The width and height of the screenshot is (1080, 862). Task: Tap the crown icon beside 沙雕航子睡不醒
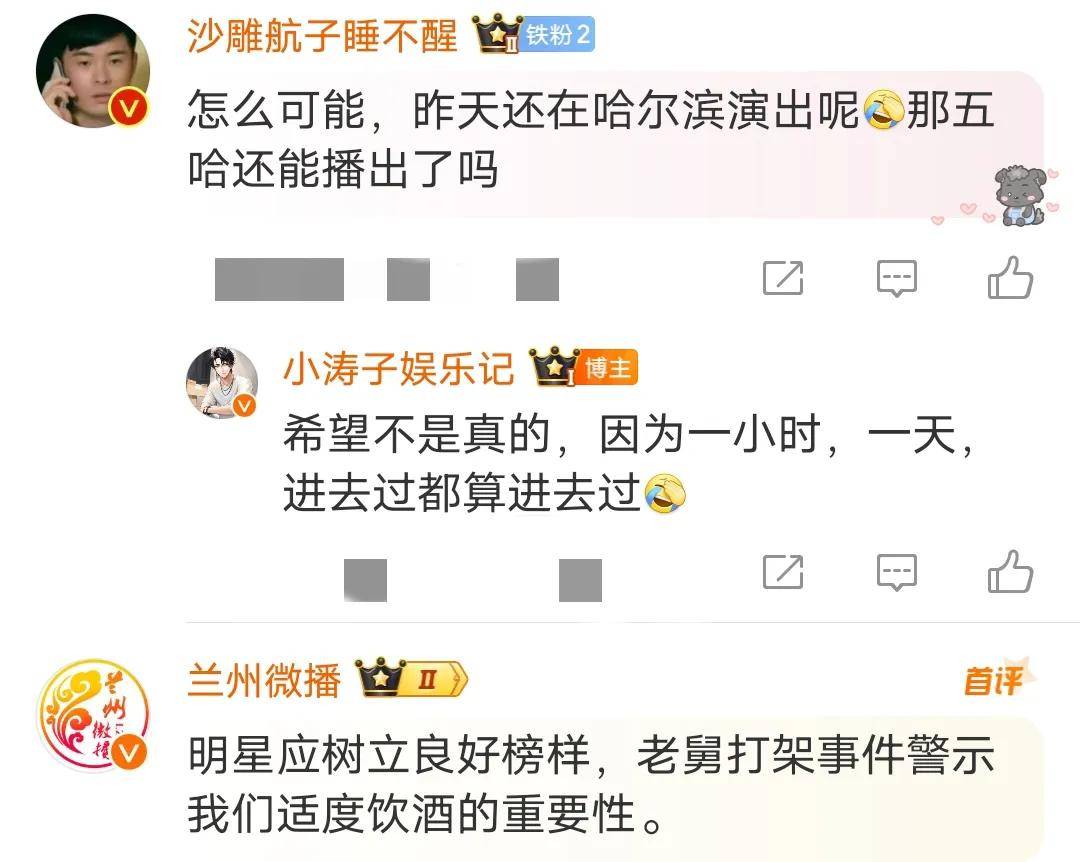pos(496,34)
